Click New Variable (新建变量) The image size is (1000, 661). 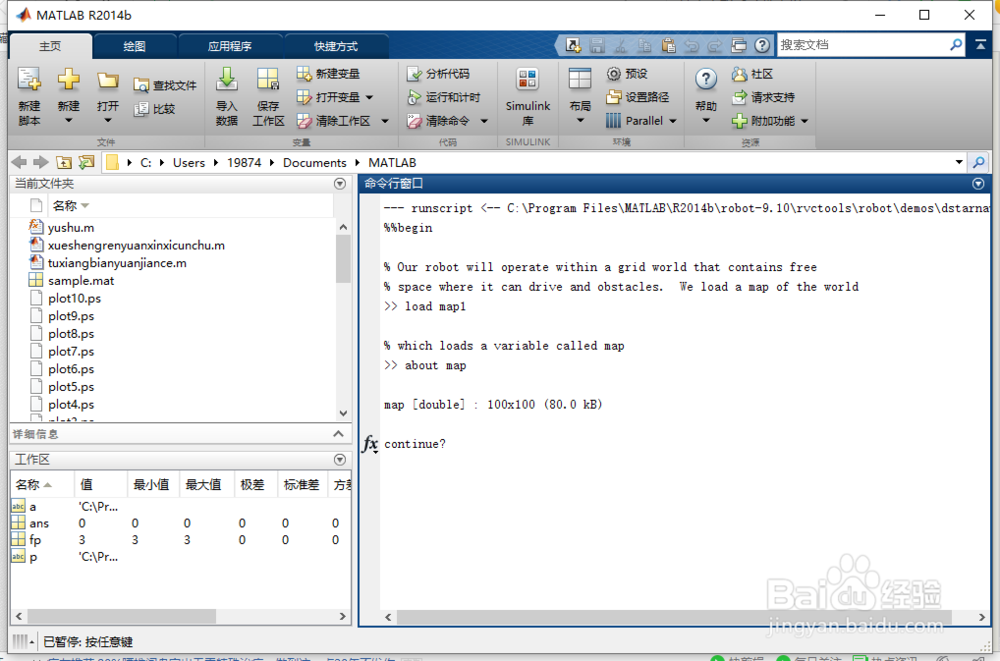coord(328,73)
